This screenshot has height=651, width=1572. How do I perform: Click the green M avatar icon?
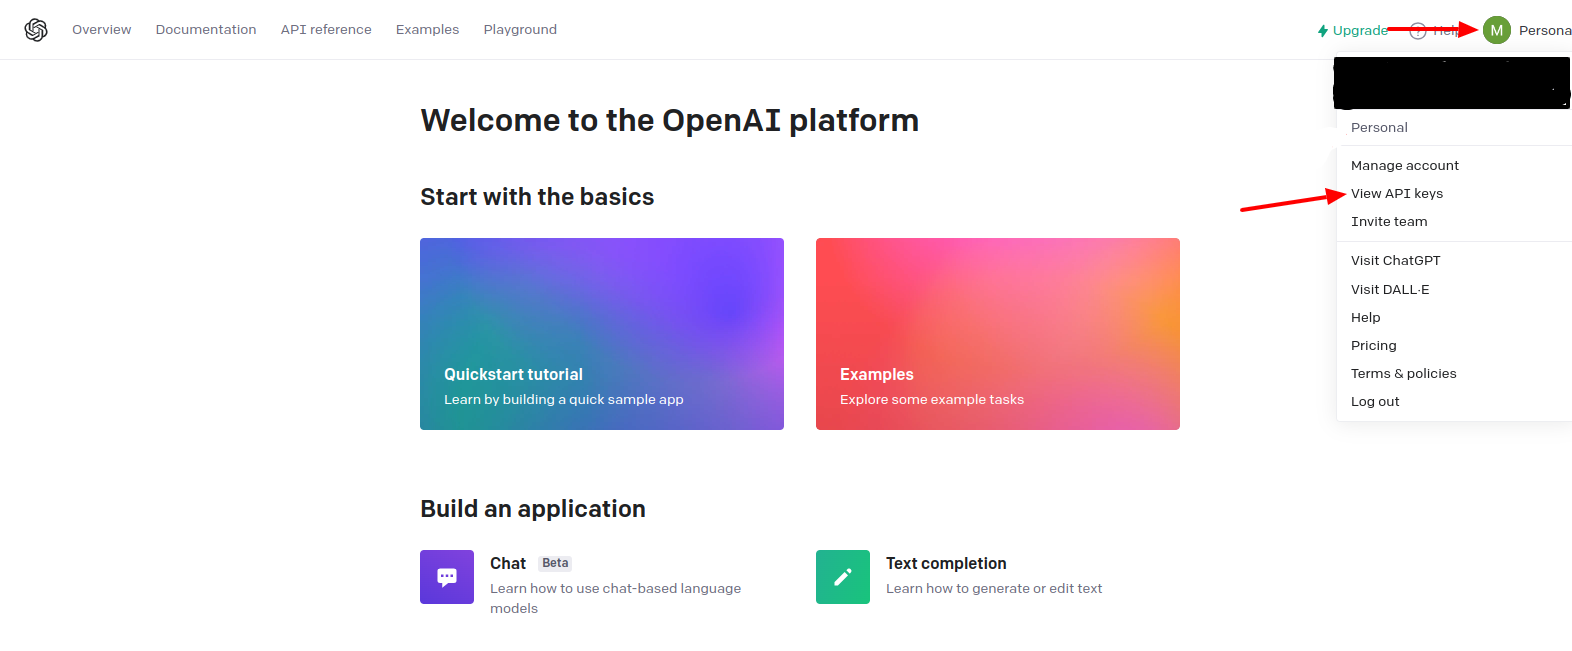(x=1496, y=30)
